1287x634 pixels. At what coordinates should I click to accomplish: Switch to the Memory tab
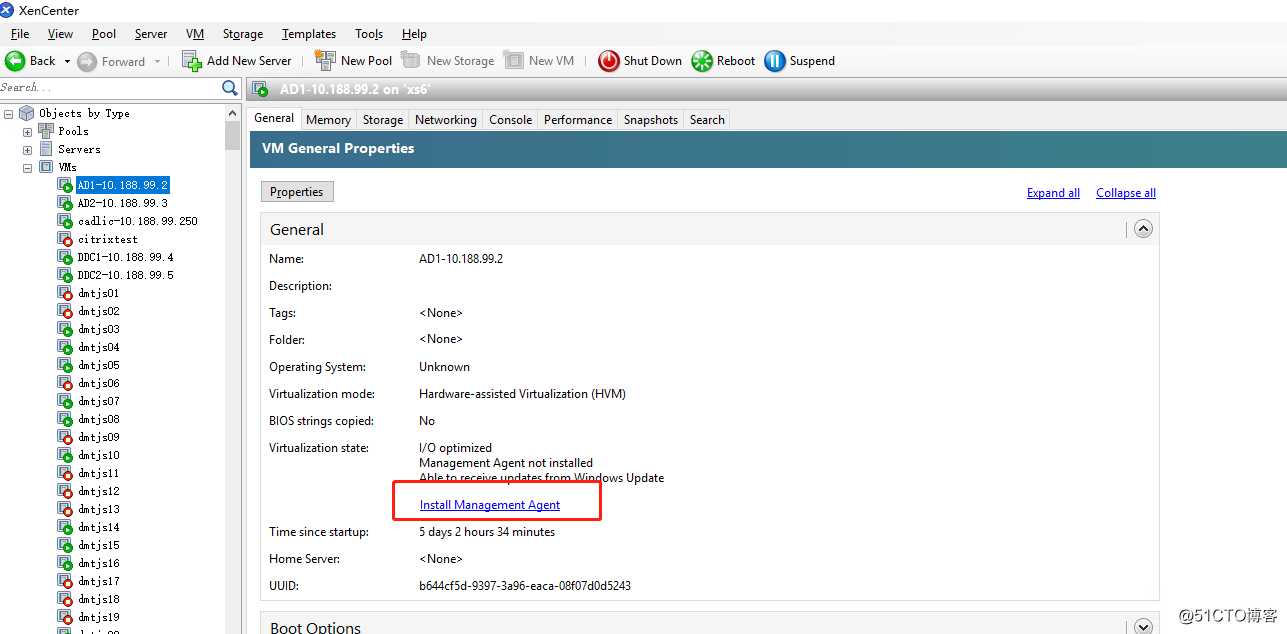328,120
